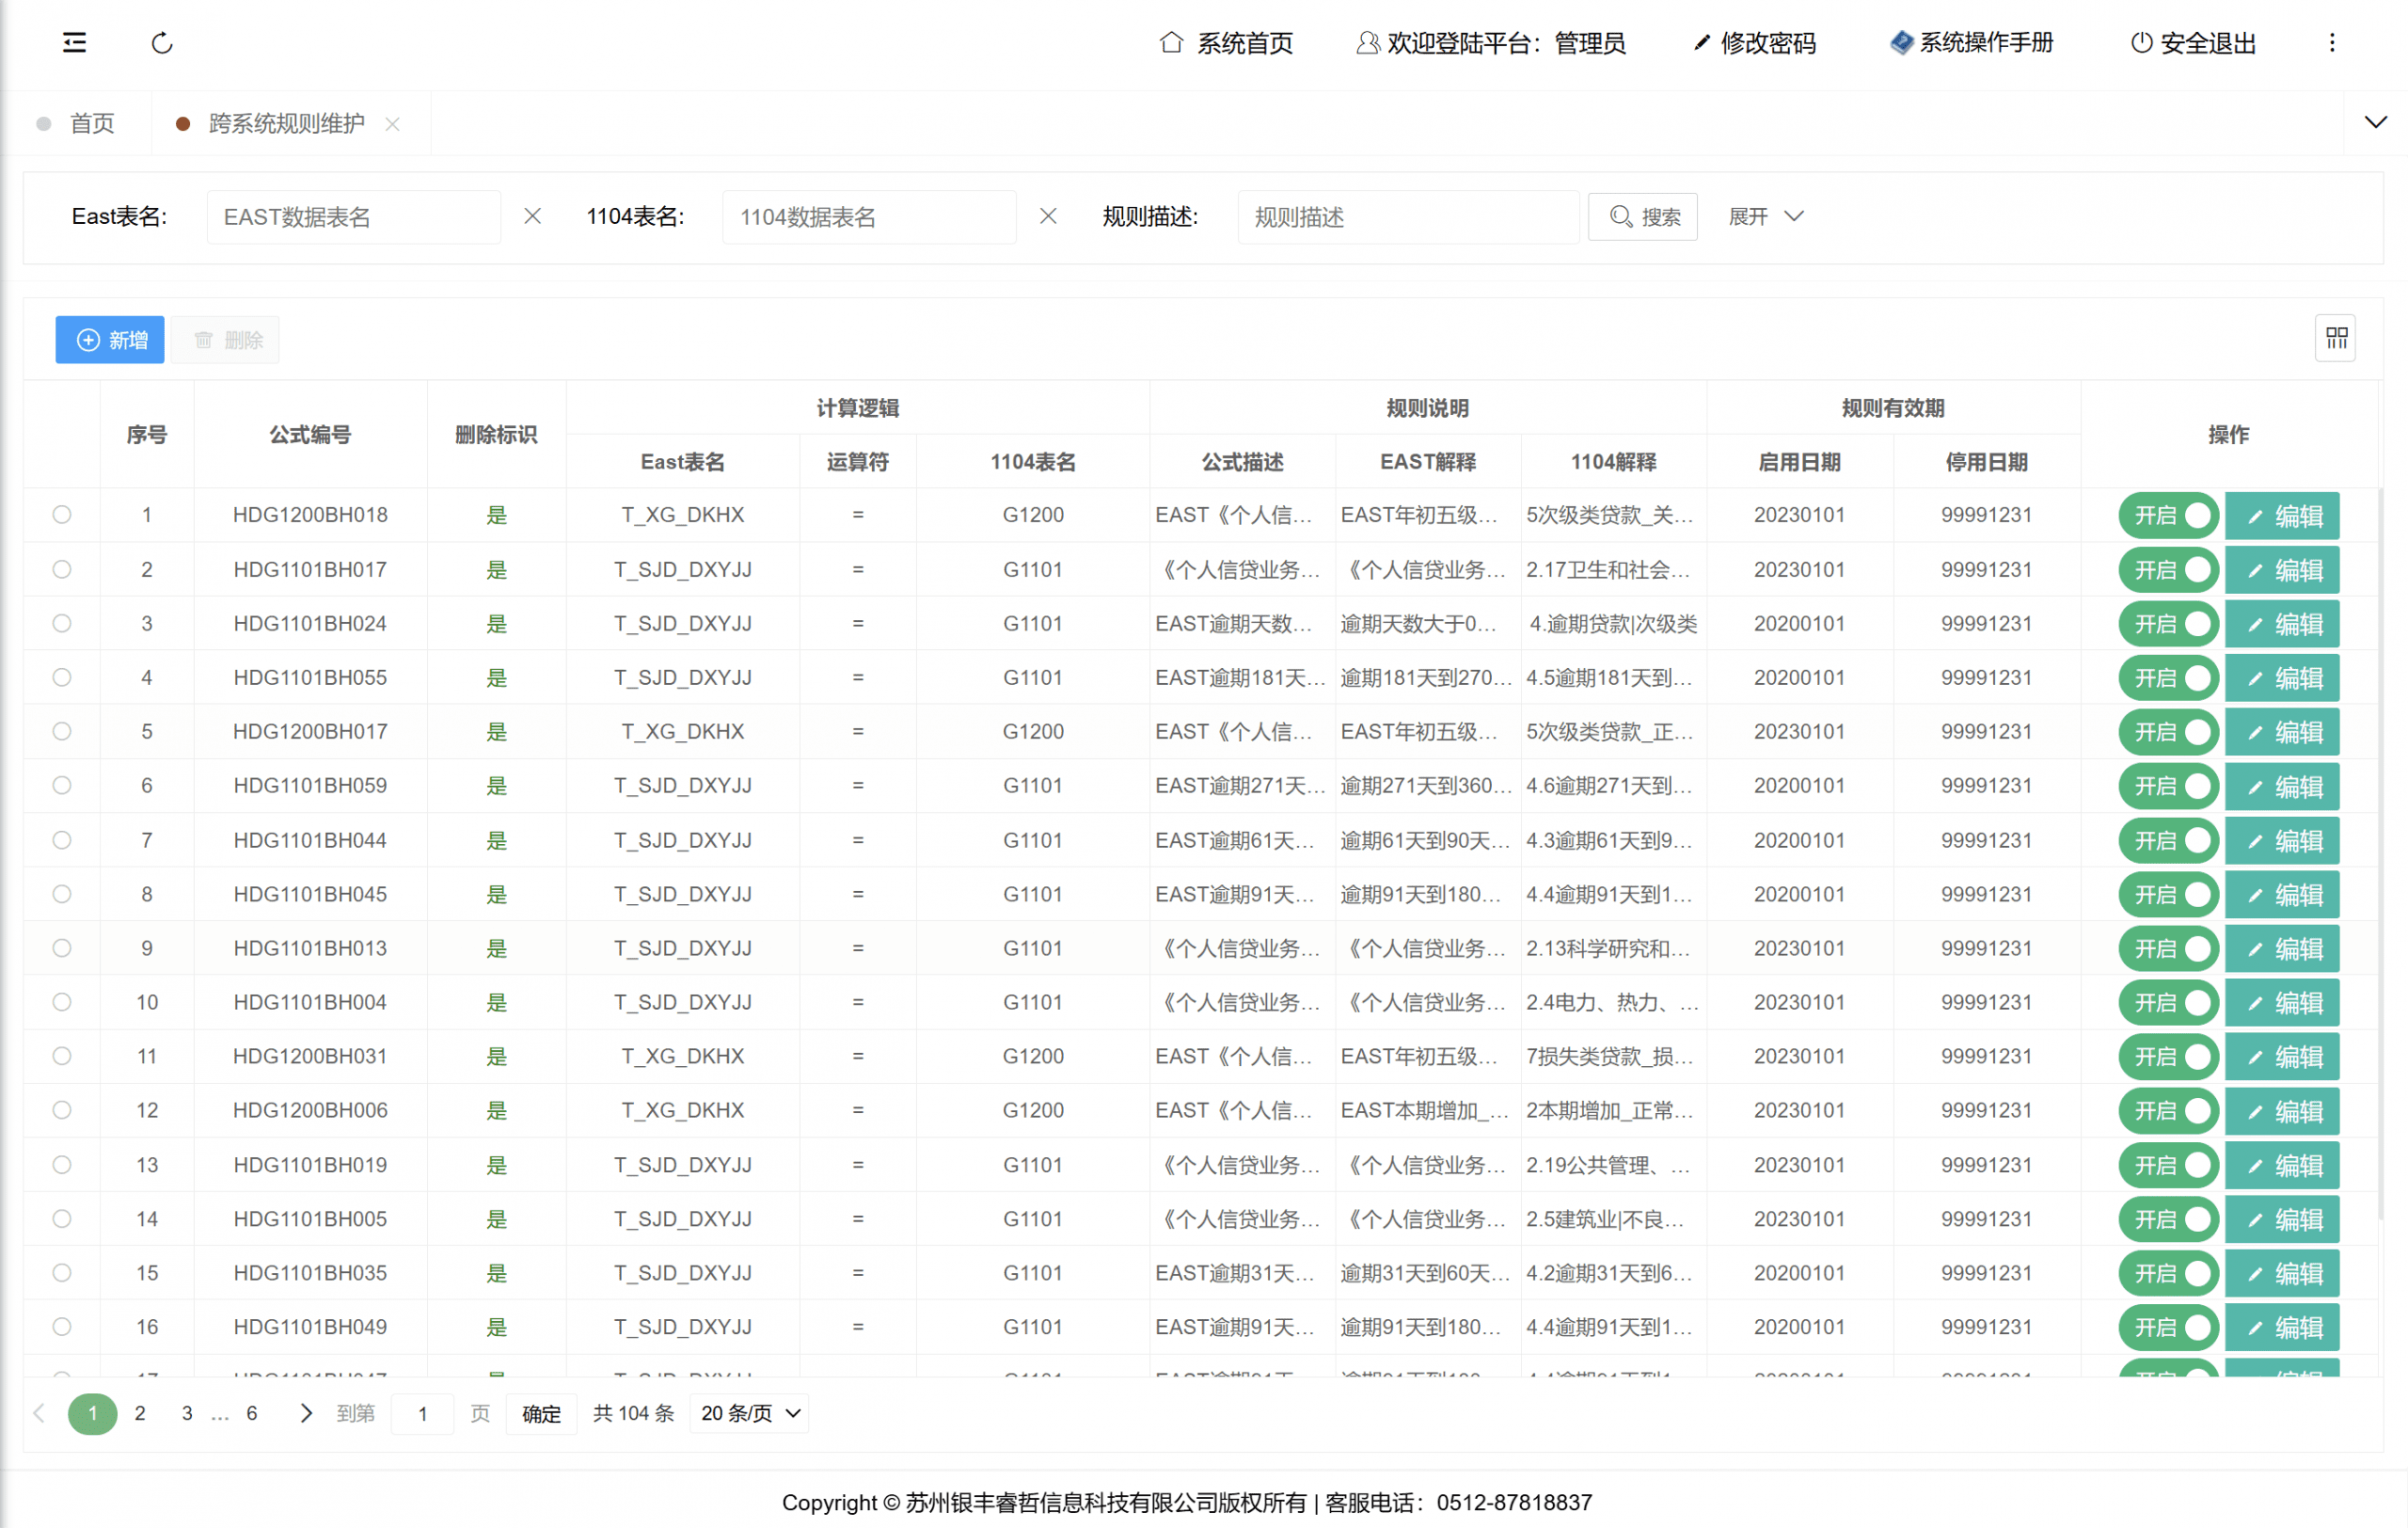
Task: Disable the 开启 switch for HDG1101BH044
Action: 2168,841
